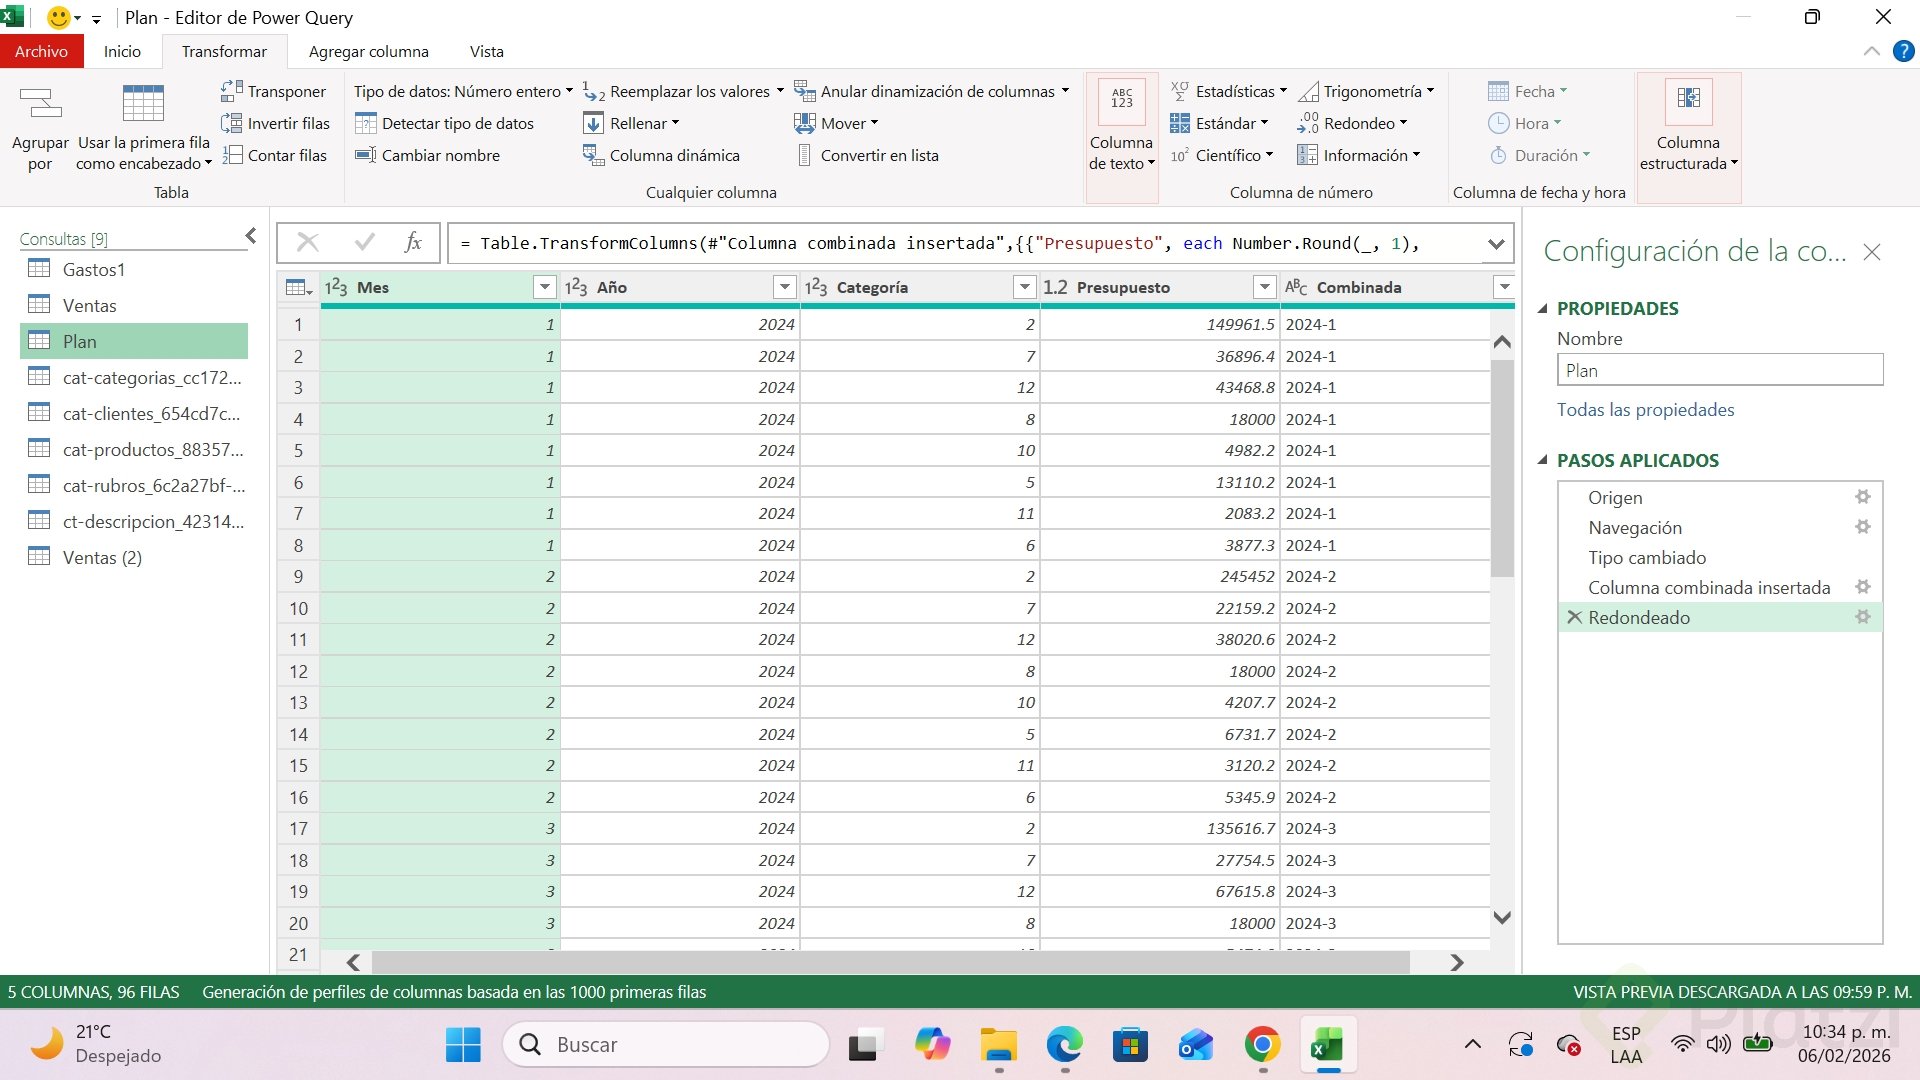Click the Columna dinámica icon

(593, 155)
